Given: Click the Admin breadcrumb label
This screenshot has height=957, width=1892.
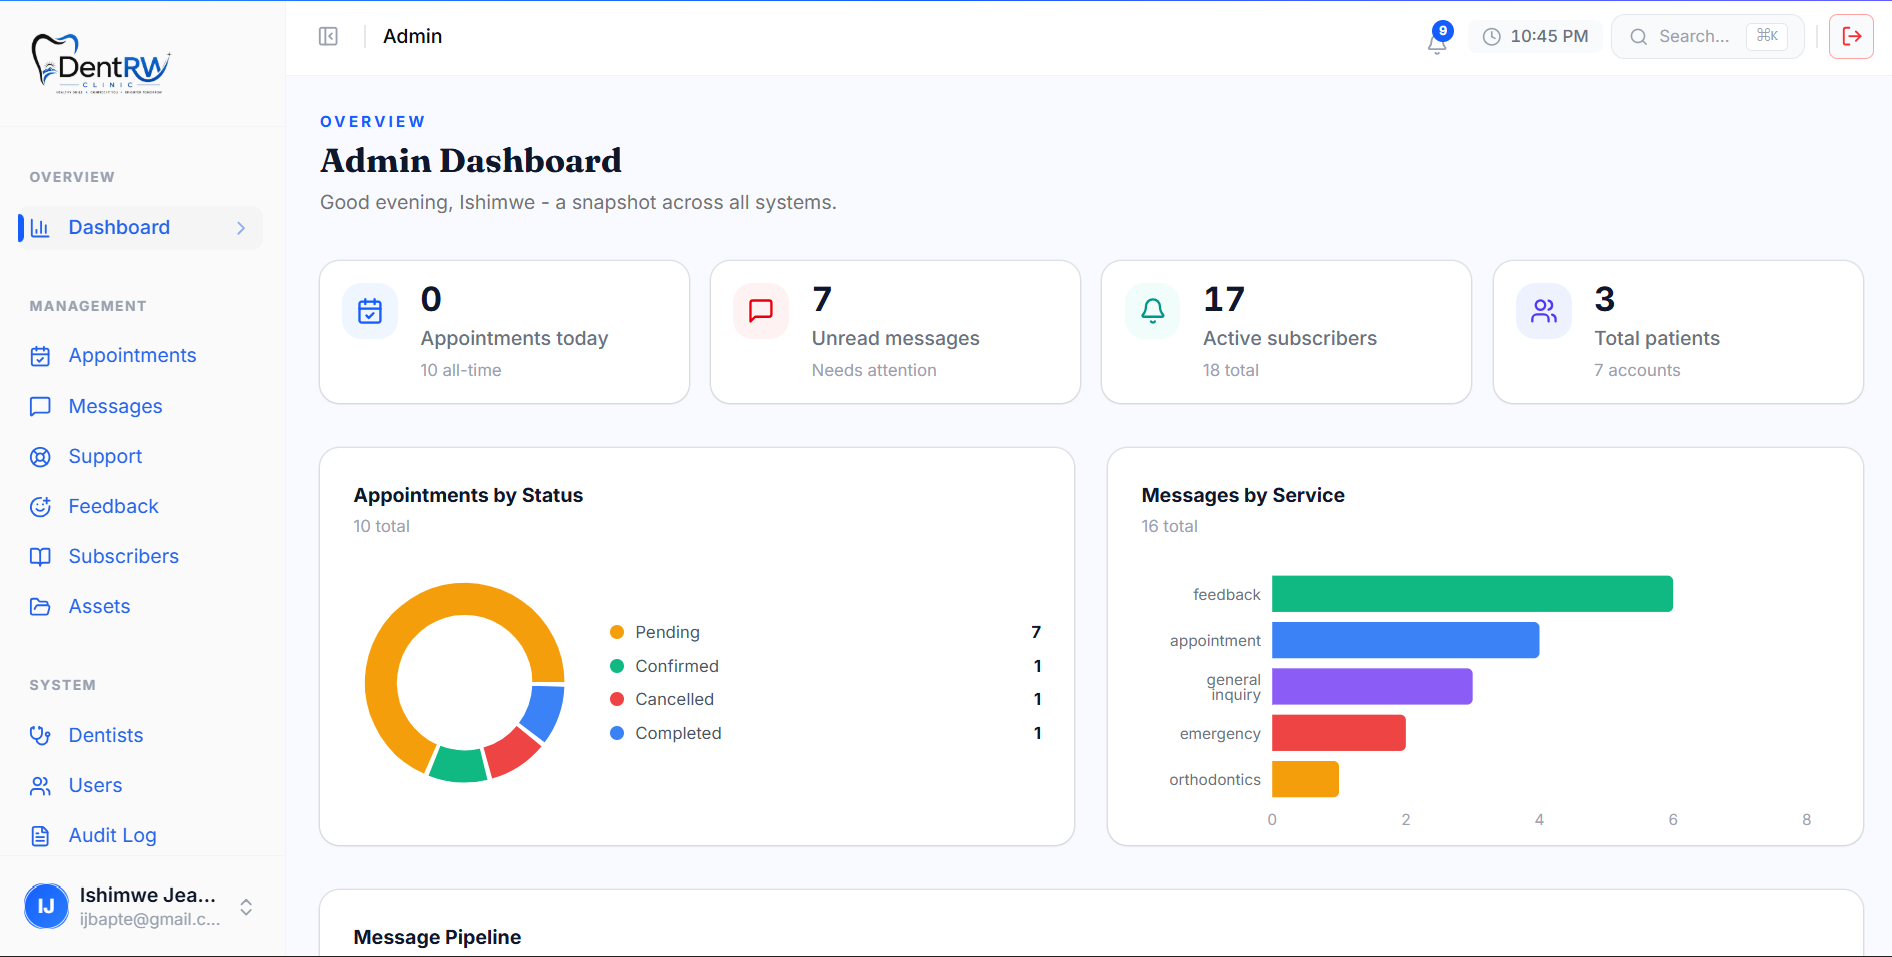Looking at the screenshot, I should point(412,36).
